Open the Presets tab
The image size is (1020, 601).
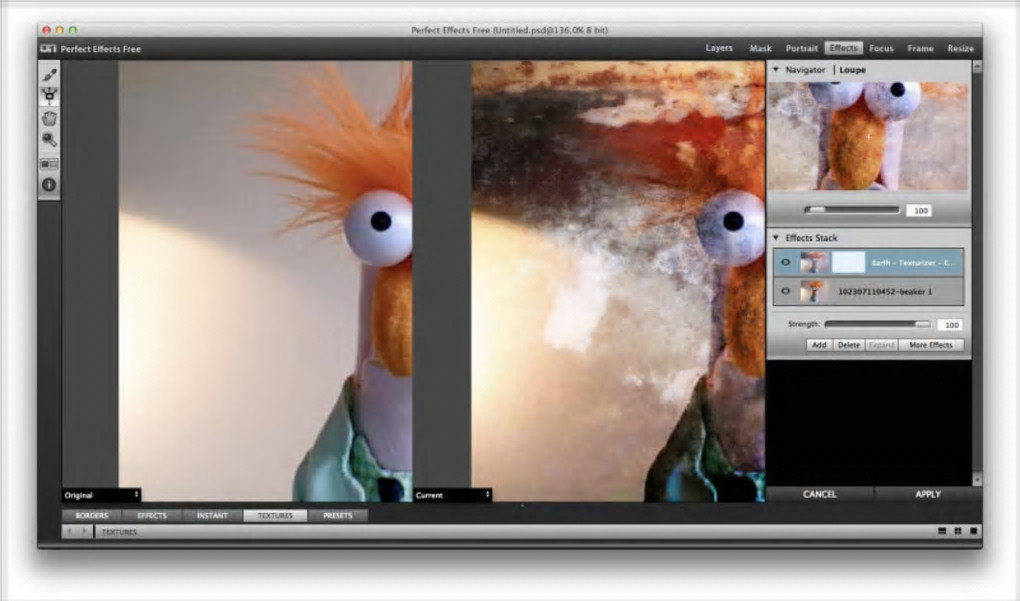(x=338, y=516)
